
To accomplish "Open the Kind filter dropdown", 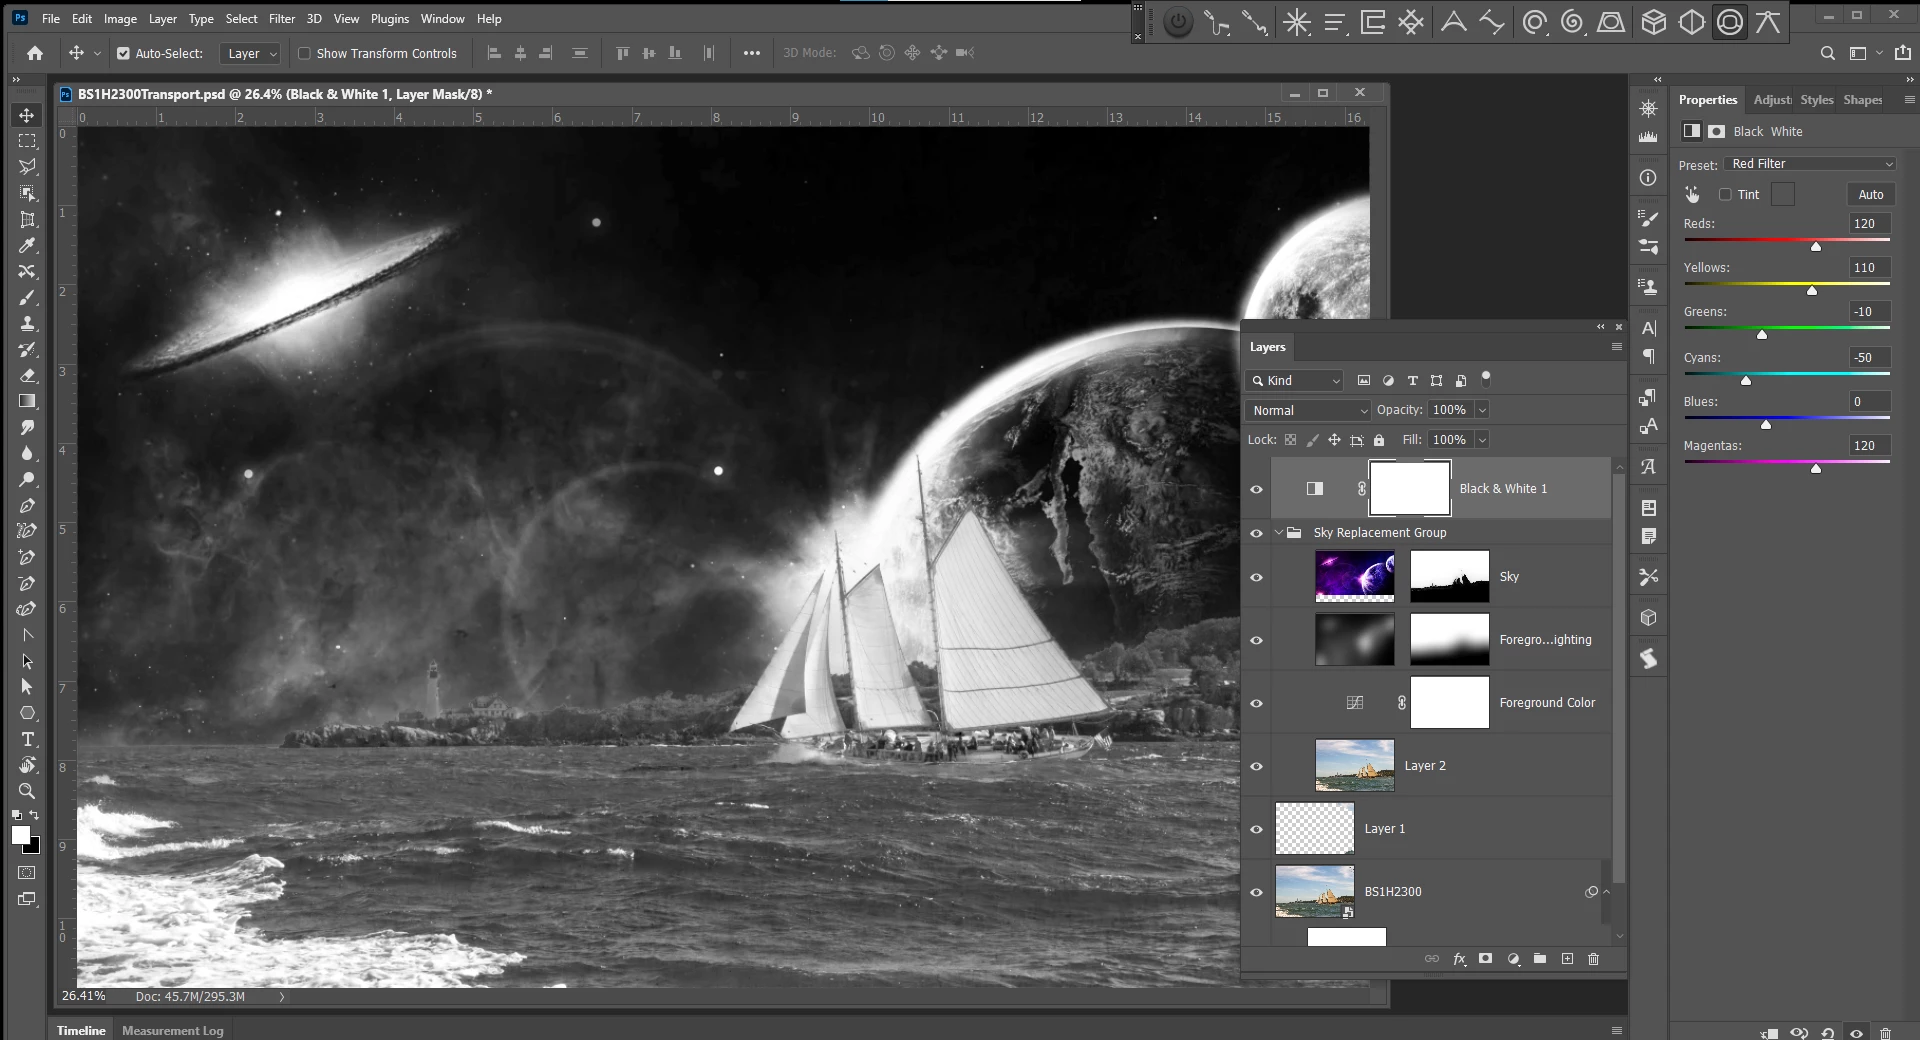I will 1295,381.
